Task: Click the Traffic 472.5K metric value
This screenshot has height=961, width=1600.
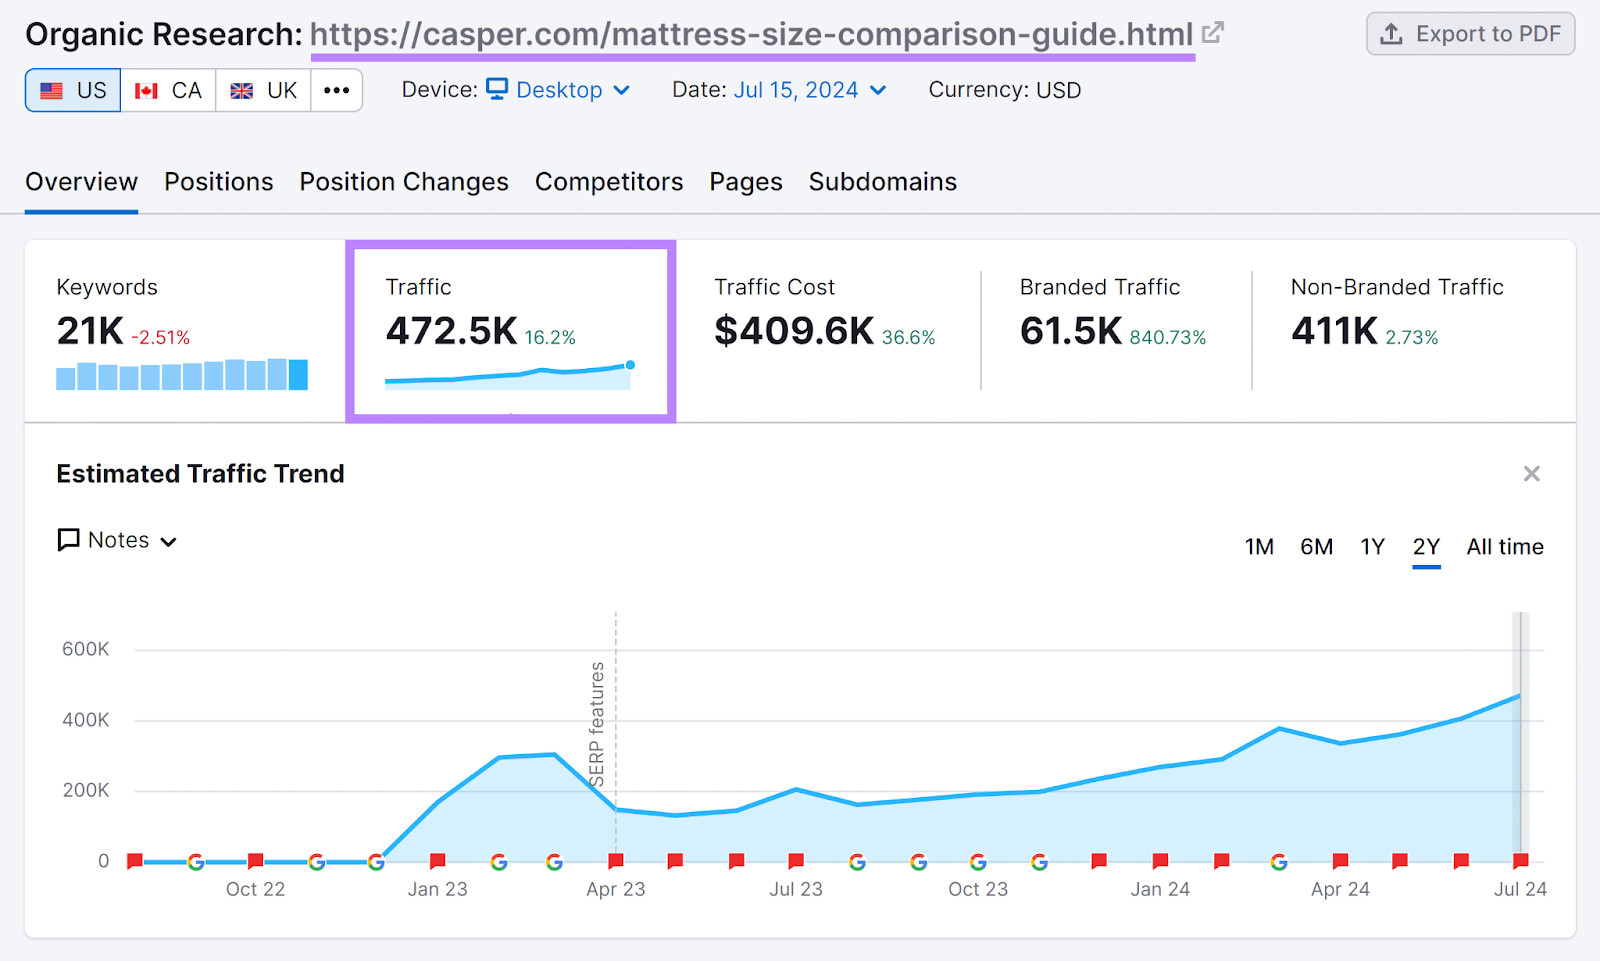Action: pyautogui.click(x=451, y=331)
